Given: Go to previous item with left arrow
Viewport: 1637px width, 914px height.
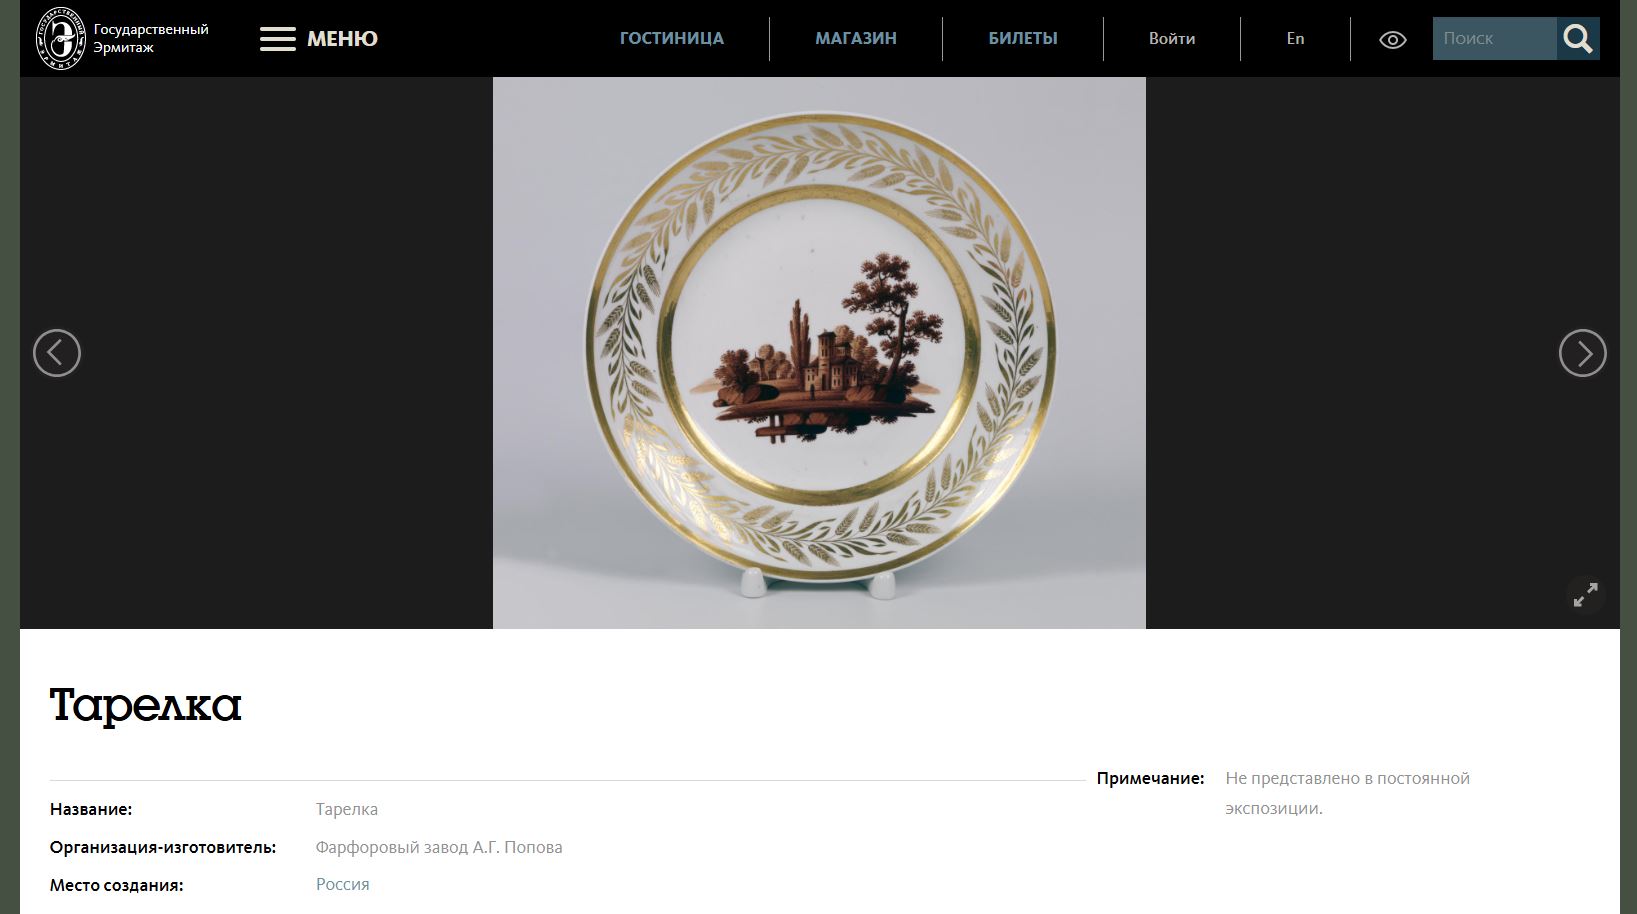Looking at the screenshot, I should click(57, 353).
